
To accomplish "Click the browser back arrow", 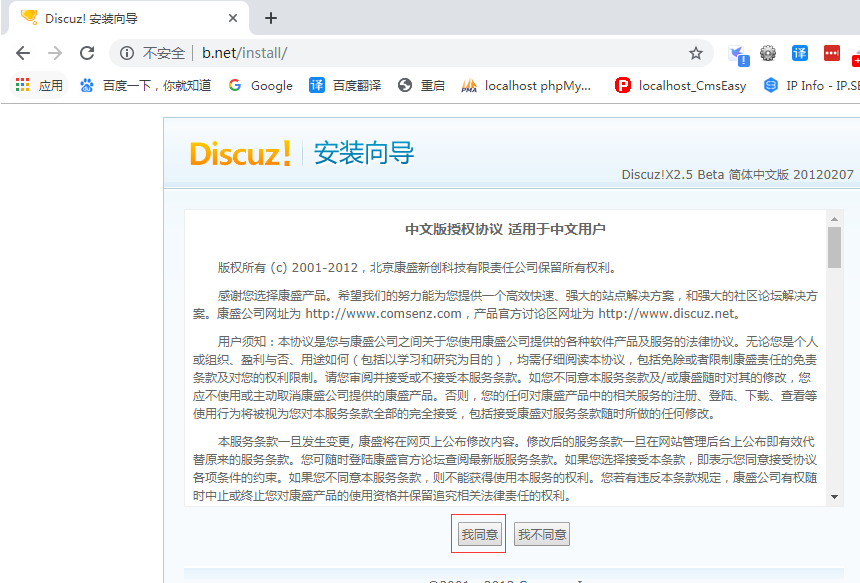I will (23, 53).
